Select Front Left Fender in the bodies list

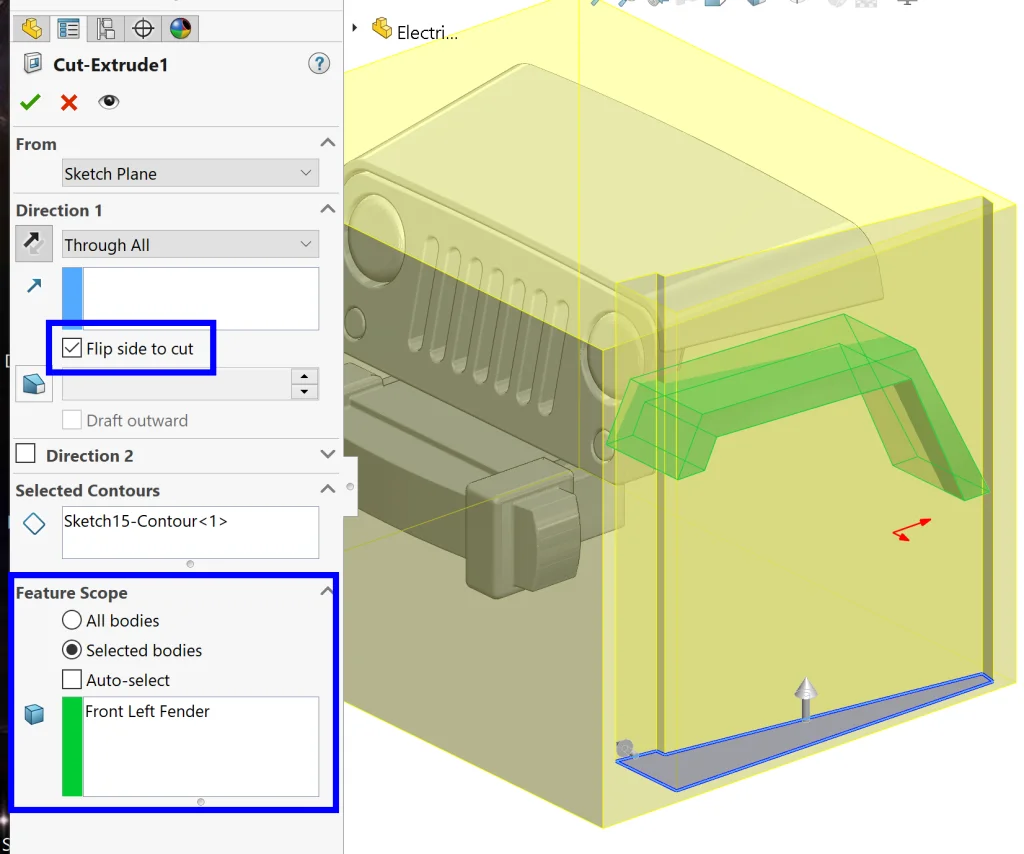(x=147, y=712)
